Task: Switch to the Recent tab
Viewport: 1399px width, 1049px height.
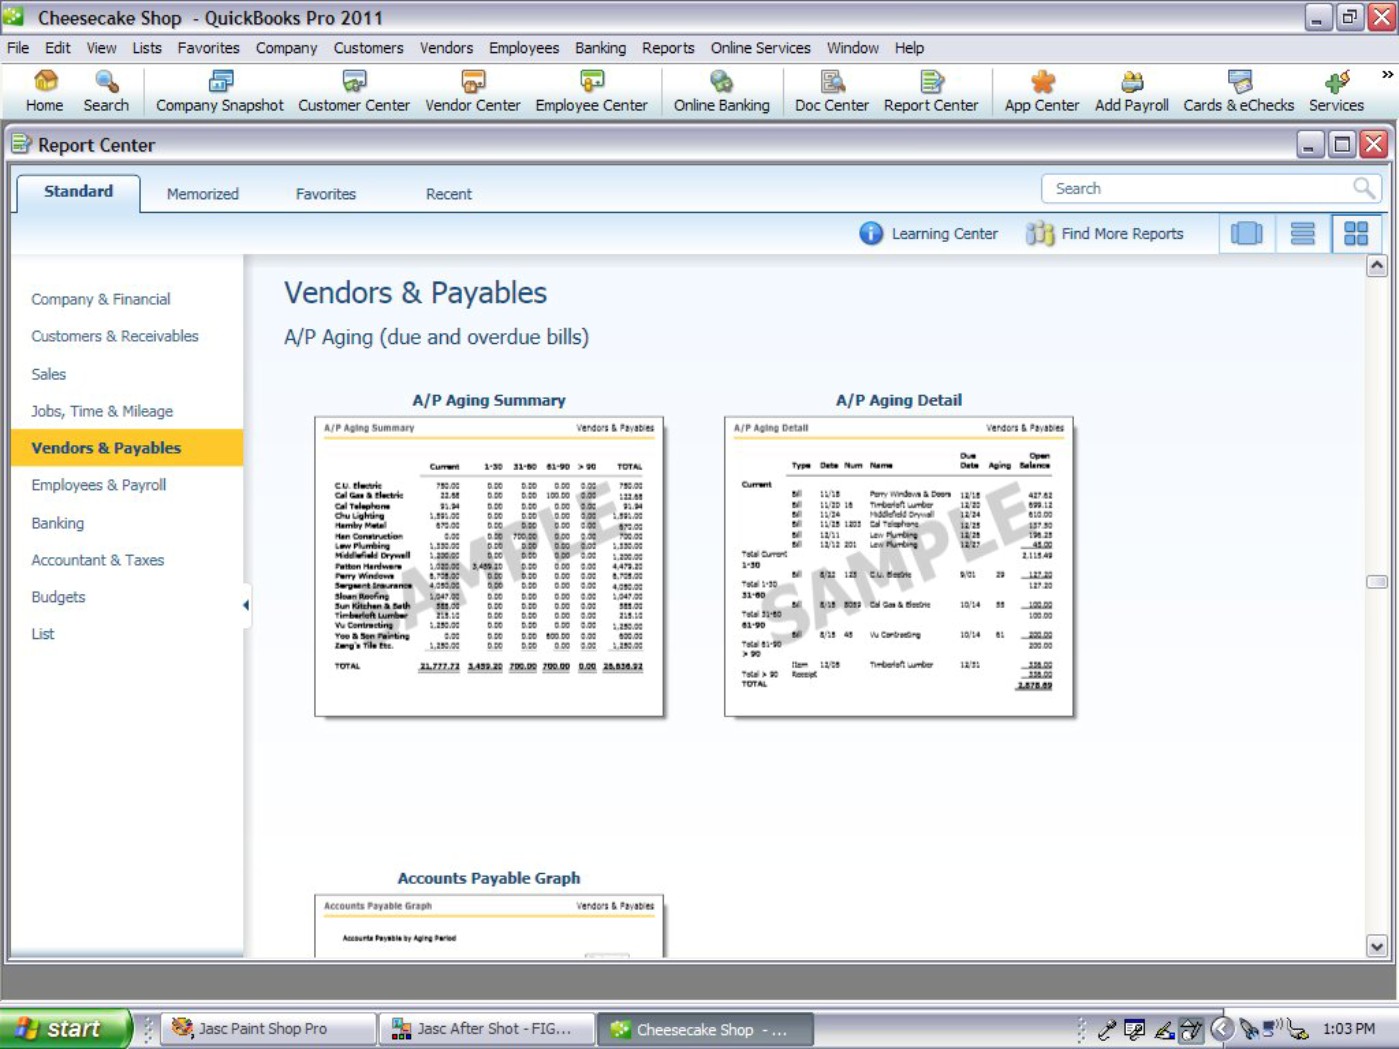Action: point(448,194)
